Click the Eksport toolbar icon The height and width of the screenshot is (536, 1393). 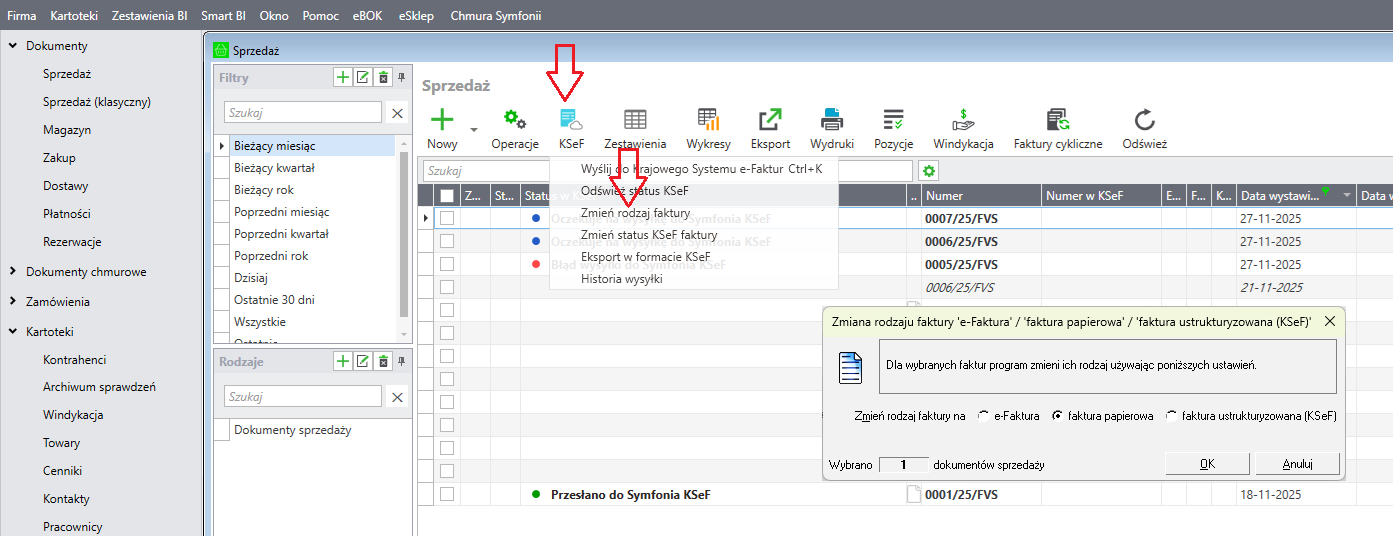click(x=770, y=121)
